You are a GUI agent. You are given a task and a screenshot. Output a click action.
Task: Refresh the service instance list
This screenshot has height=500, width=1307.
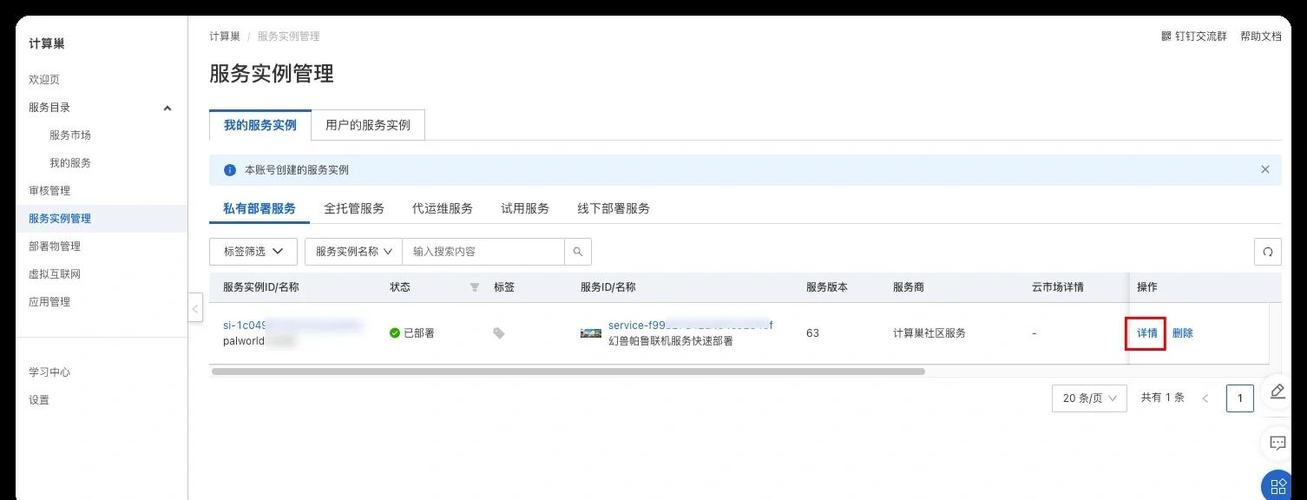pyautogui.click(x=1267, y=252)
